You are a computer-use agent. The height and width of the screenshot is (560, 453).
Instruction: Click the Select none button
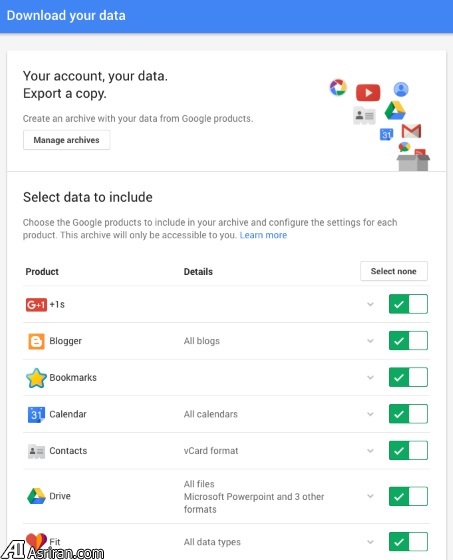tap(394, 271)
